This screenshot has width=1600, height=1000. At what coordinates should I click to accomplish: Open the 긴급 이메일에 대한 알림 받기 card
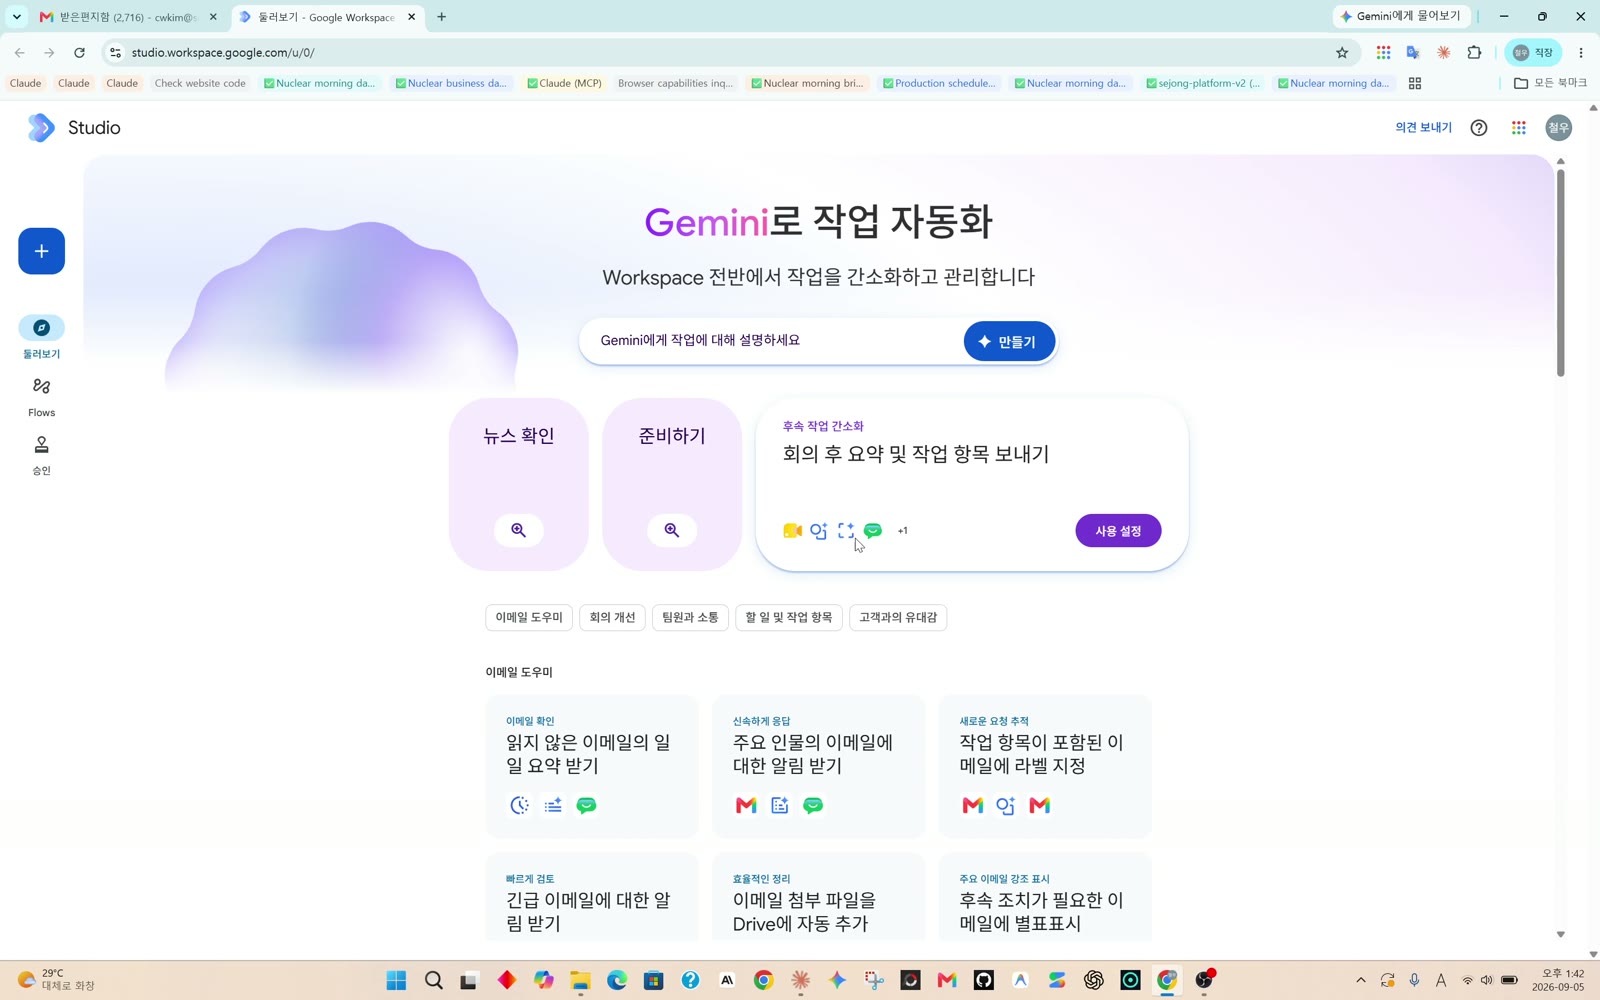592,897
